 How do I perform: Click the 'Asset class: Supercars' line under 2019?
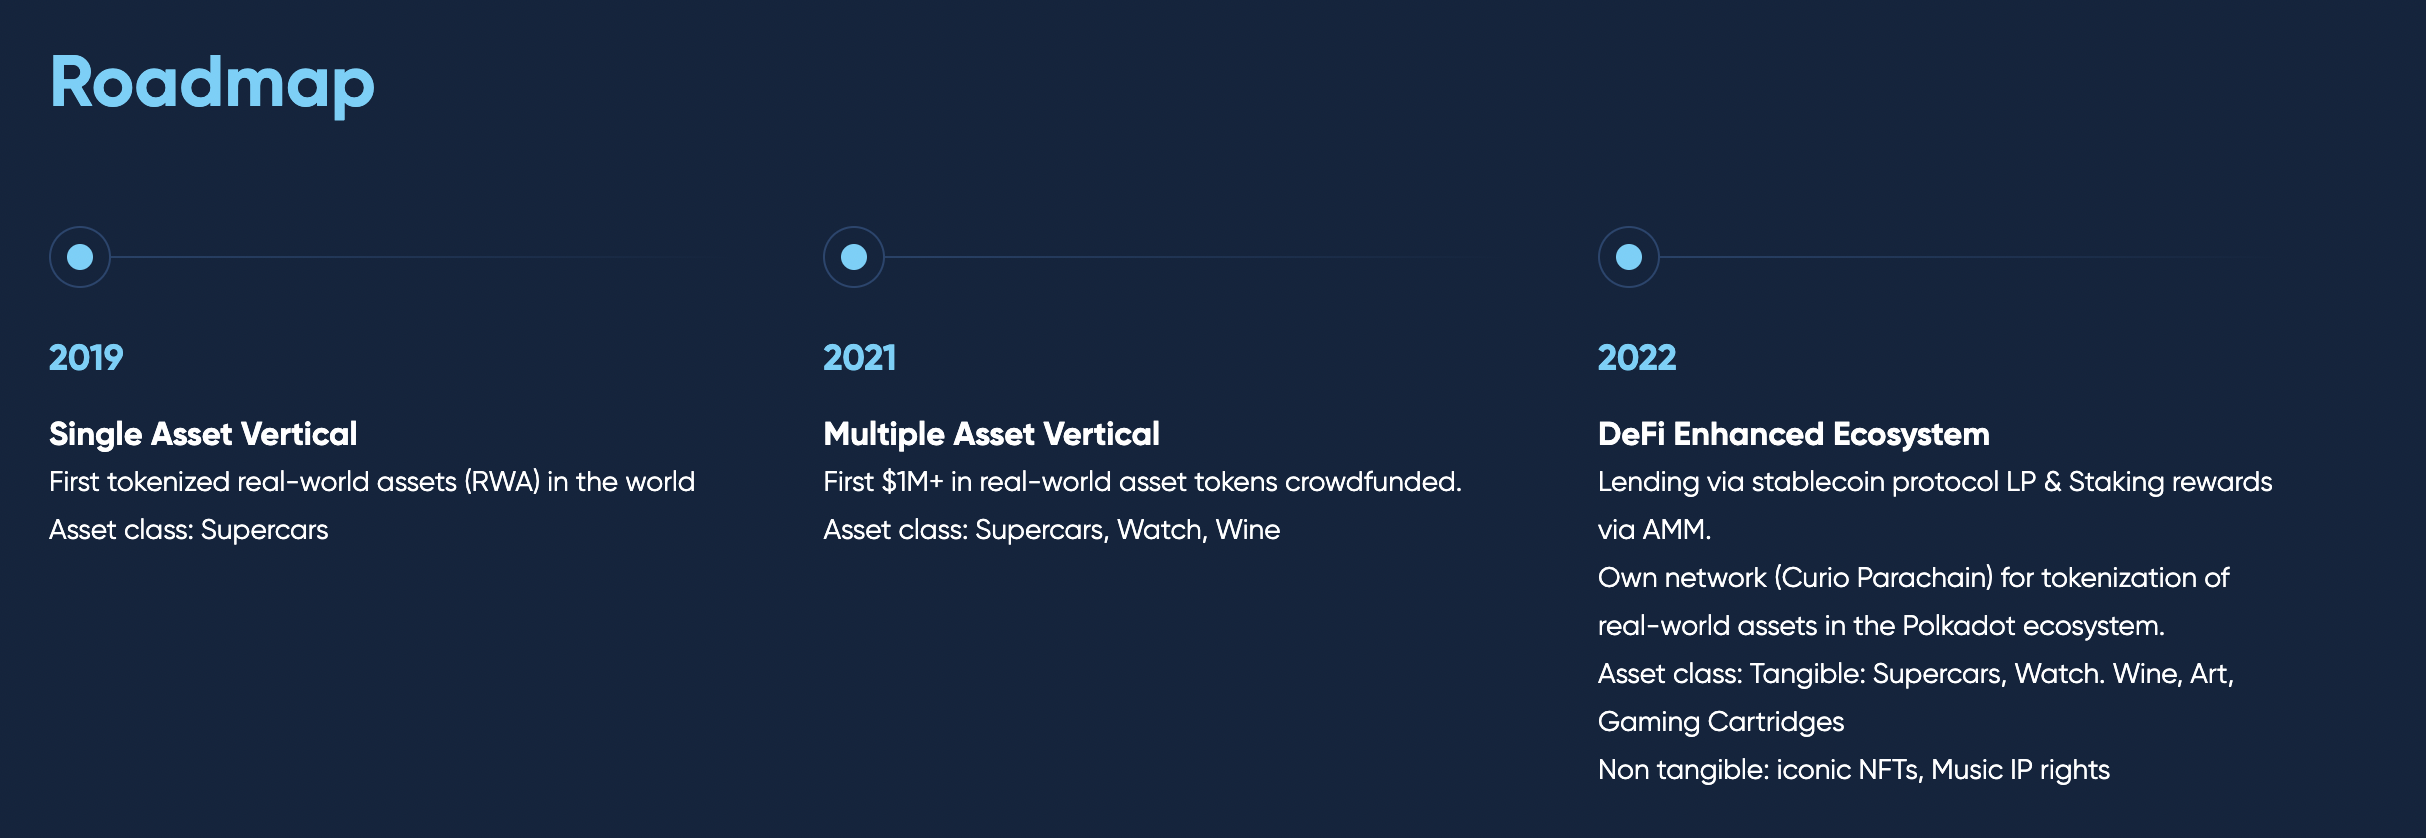point(189,530)
